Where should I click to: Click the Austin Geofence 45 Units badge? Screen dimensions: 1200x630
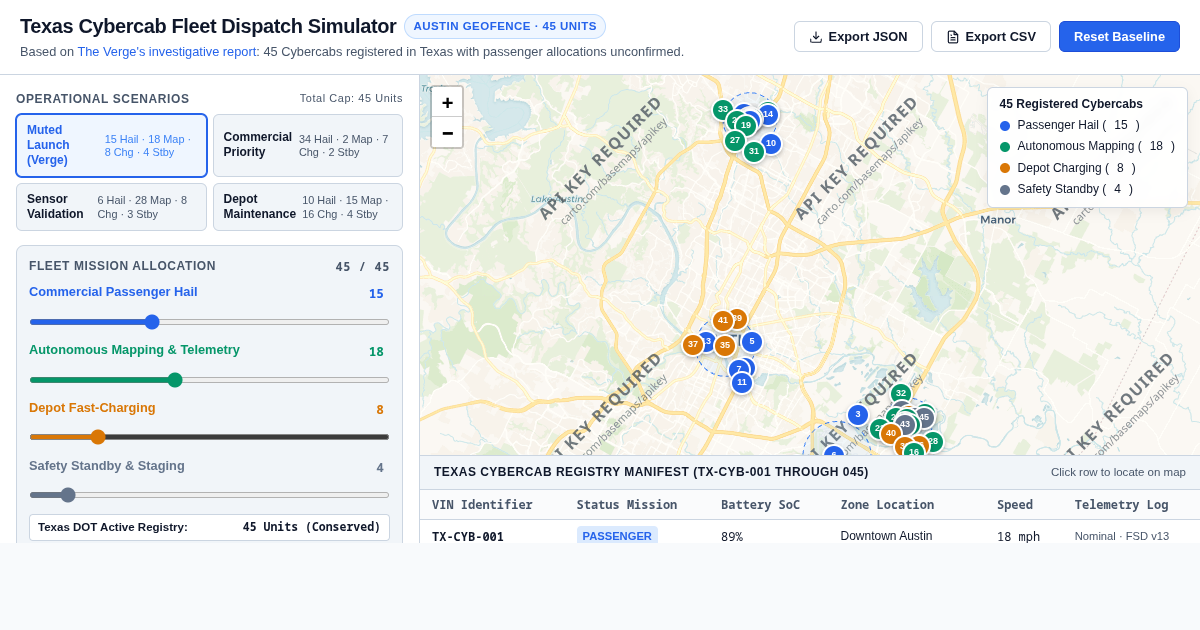click(x=505, y=27)
